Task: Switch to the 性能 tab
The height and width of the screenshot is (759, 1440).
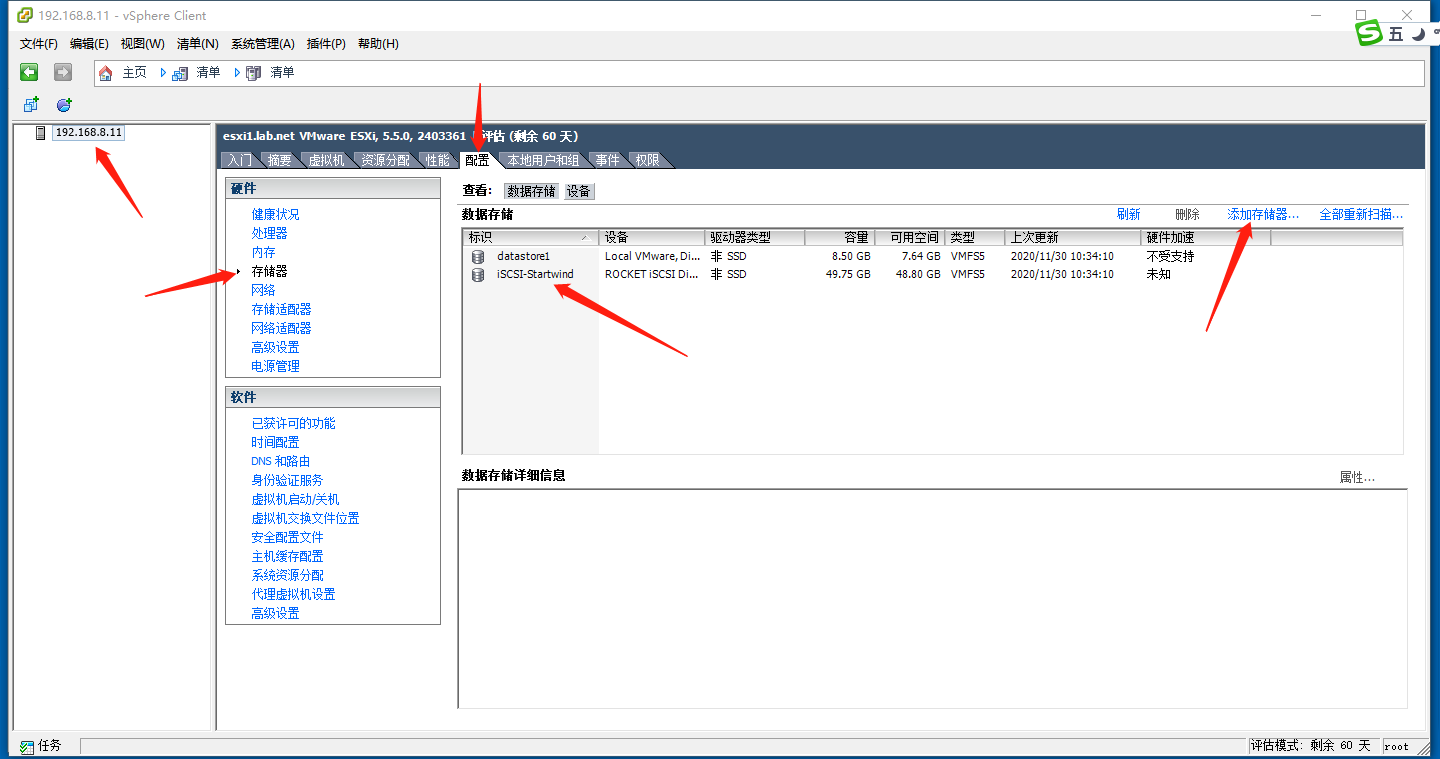Action: pyautogui.click(x=437, y=160)
